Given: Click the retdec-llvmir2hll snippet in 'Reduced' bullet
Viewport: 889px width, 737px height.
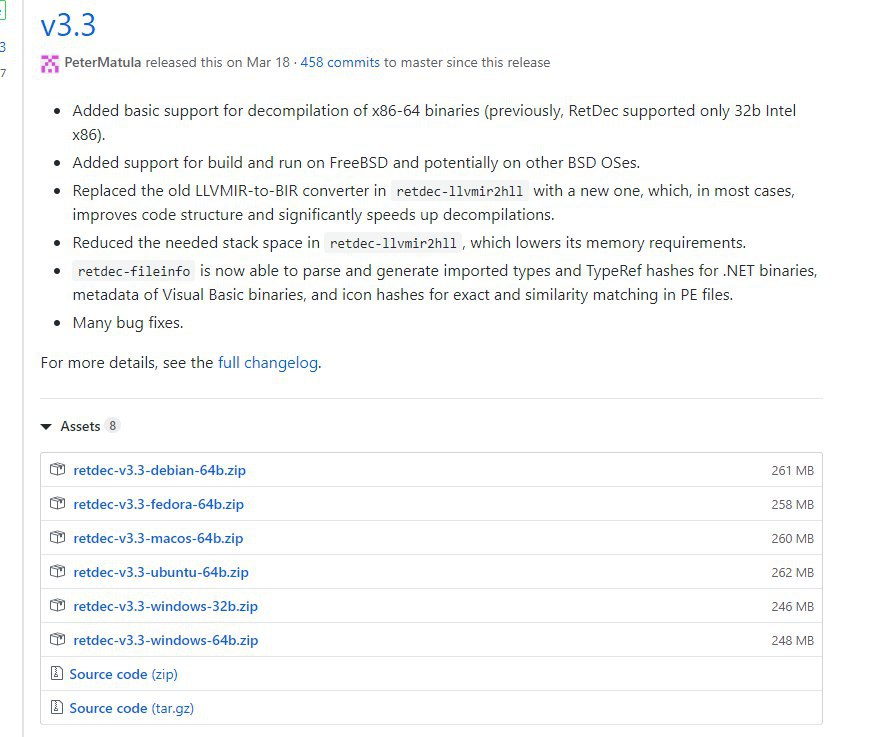Looking at the screenshot, I should point(393,244).
